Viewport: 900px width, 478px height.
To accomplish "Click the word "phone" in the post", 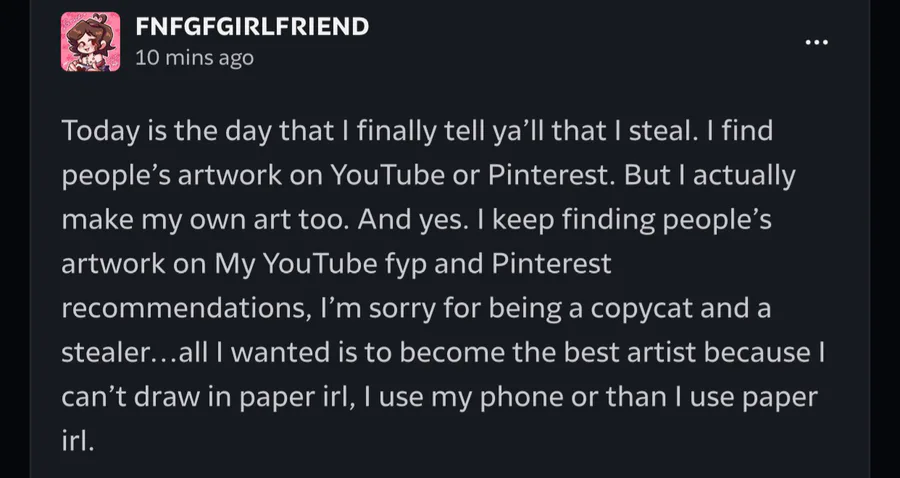I will pos(516,397).
